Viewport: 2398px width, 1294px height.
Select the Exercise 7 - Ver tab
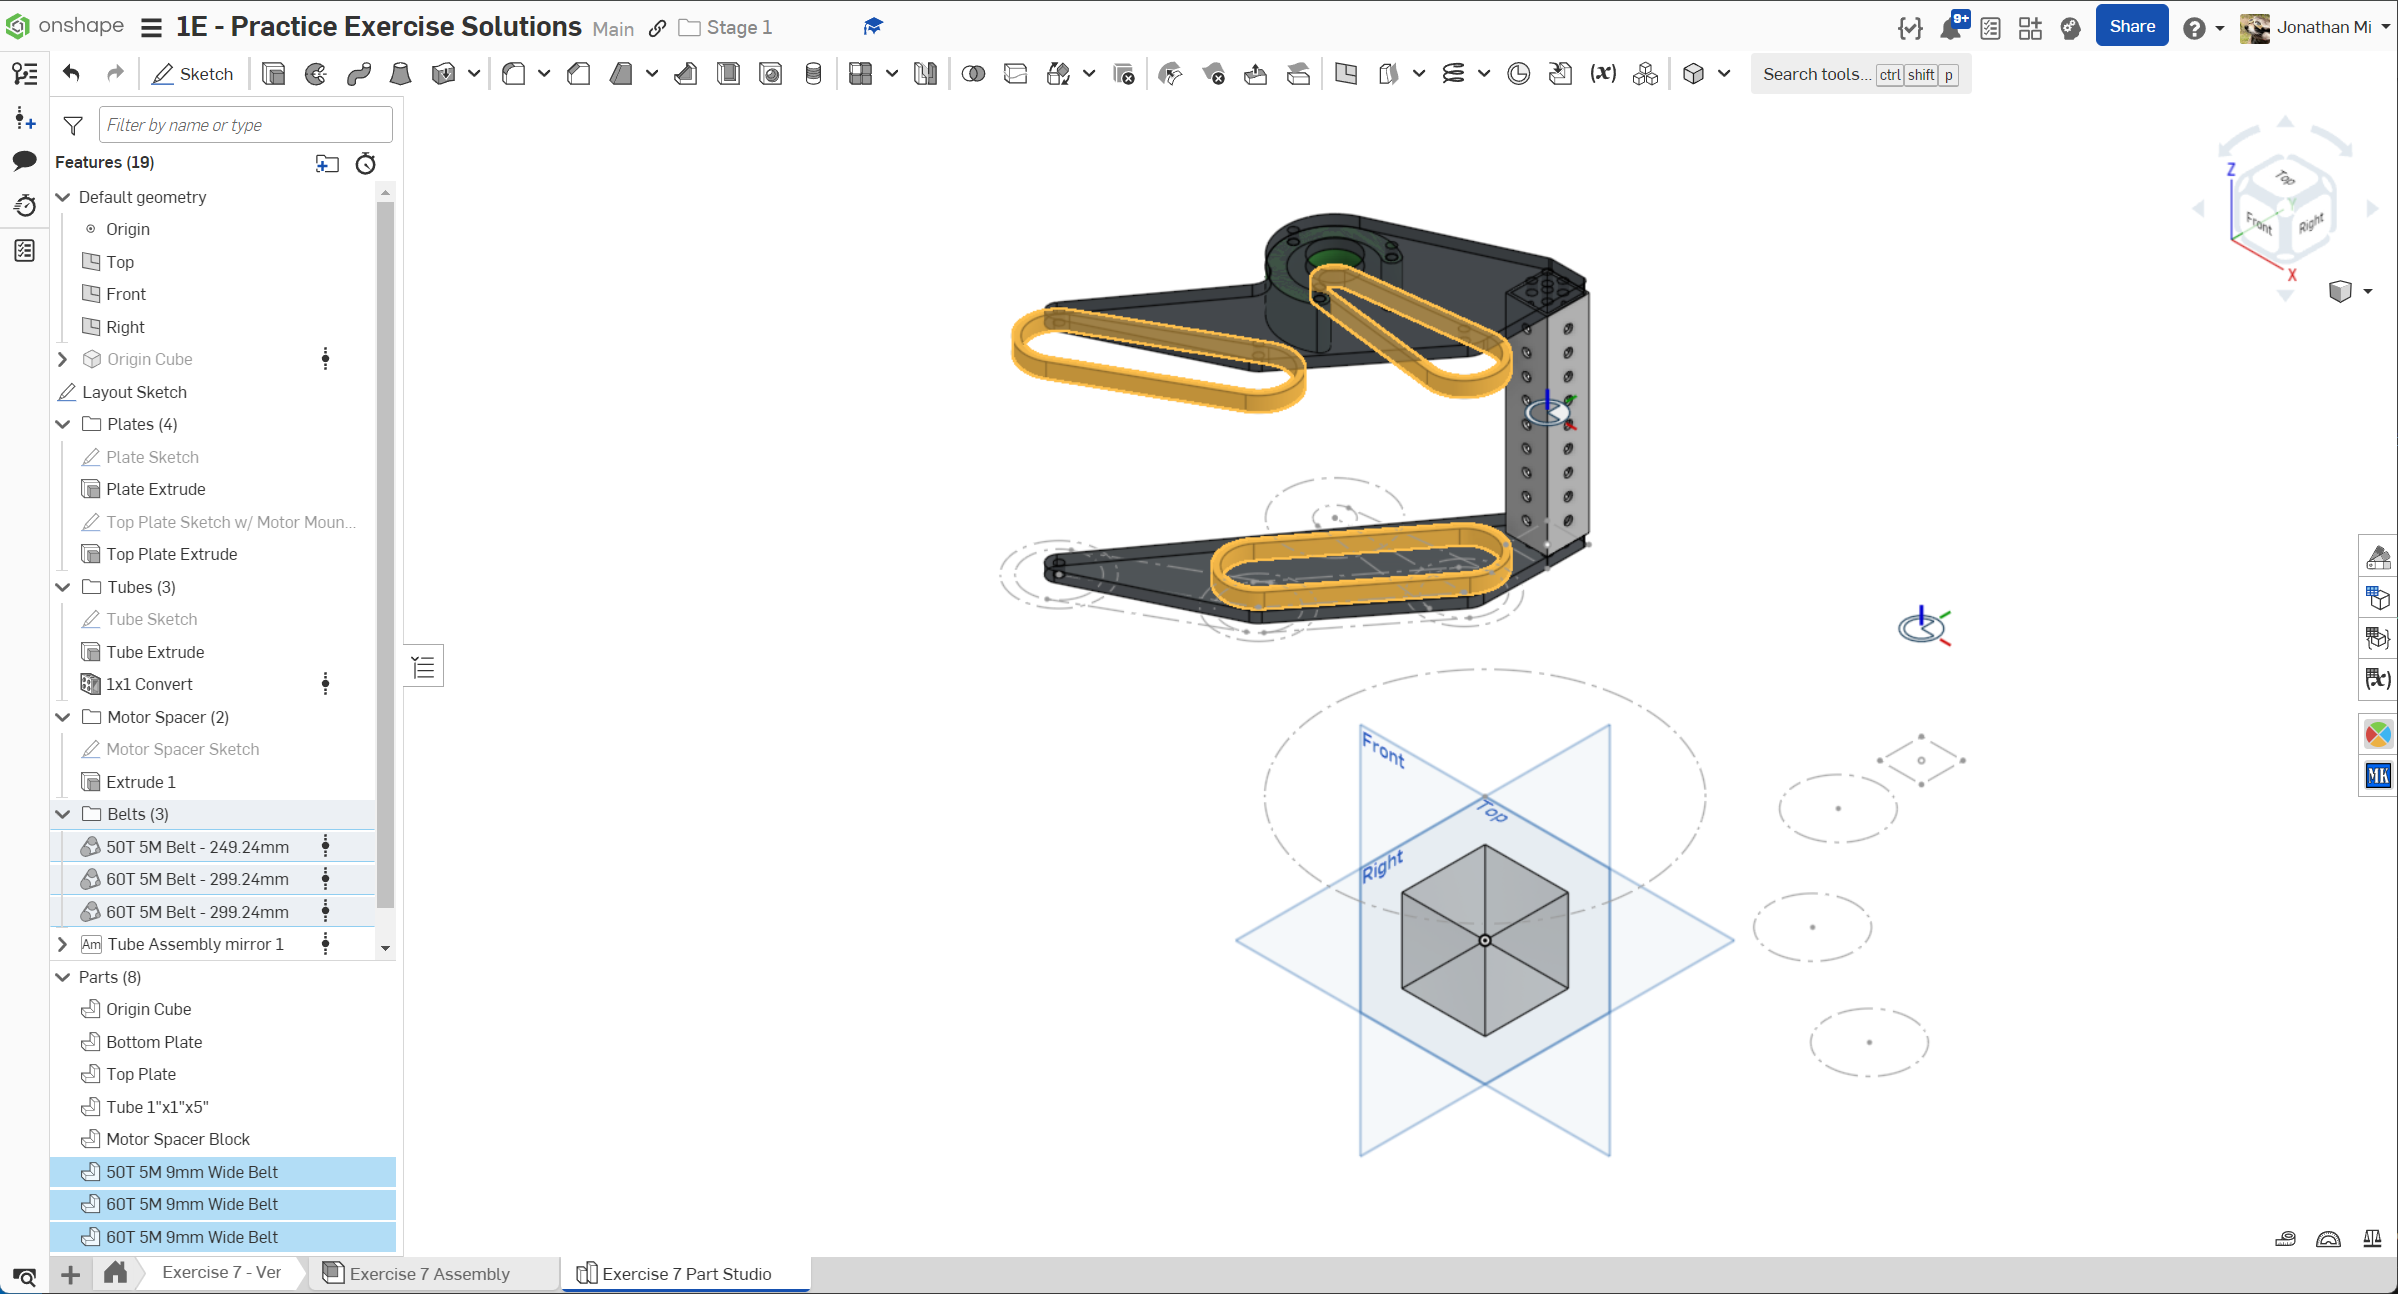pyautogui.click(x=221, y=1272)
